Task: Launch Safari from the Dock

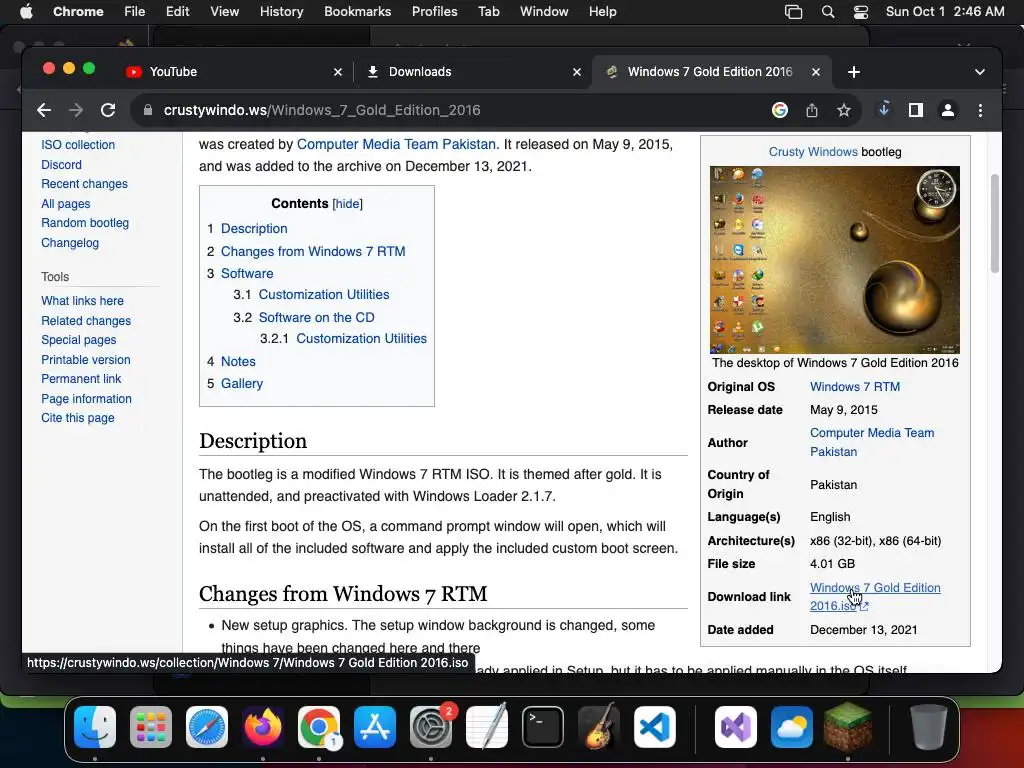Action: click(x=207, y=727)
